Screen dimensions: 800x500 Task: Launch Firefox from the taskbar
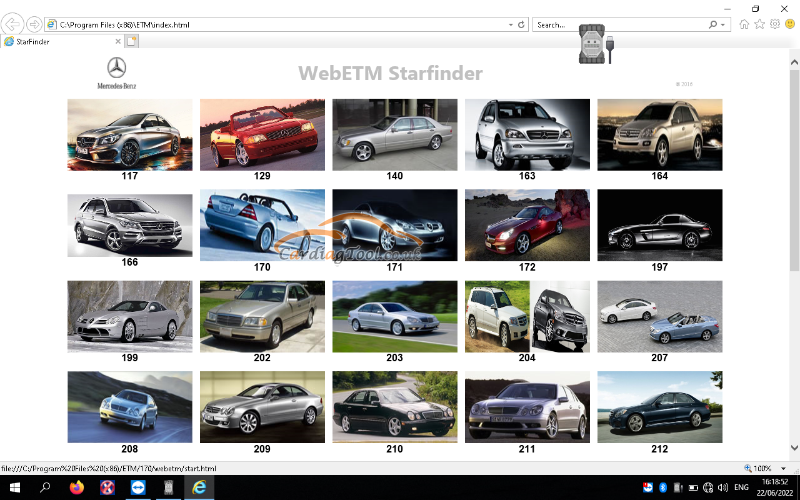coord(77,487)
